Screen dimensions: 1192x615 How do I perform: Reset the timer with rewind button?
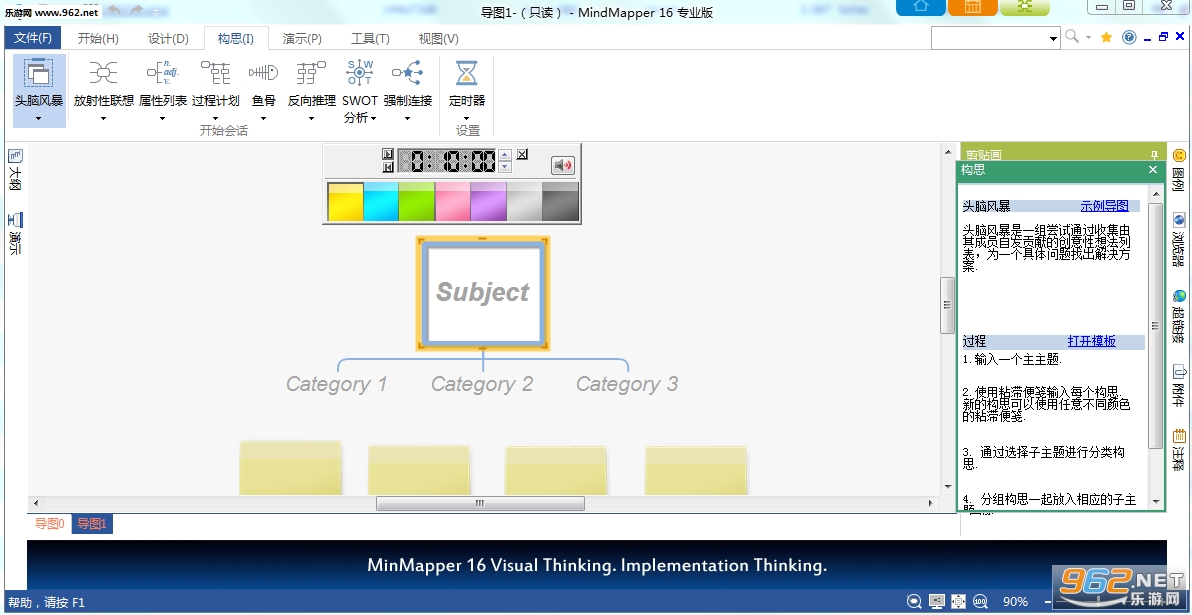388,166
